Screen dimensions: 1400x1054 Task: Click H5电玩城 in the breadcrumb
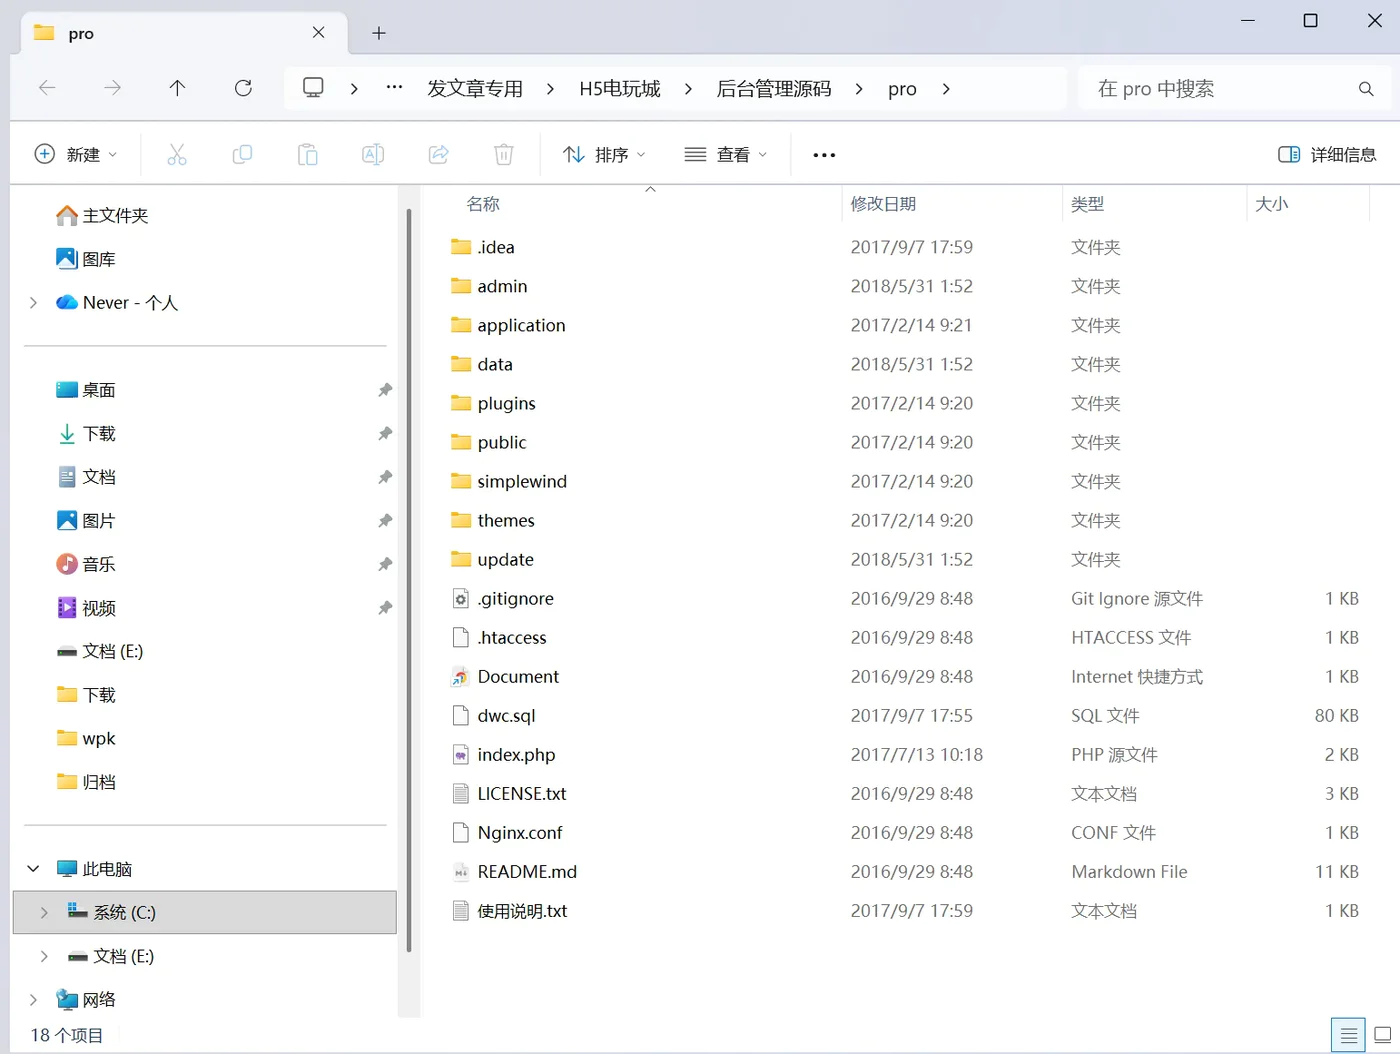[620, 89]
